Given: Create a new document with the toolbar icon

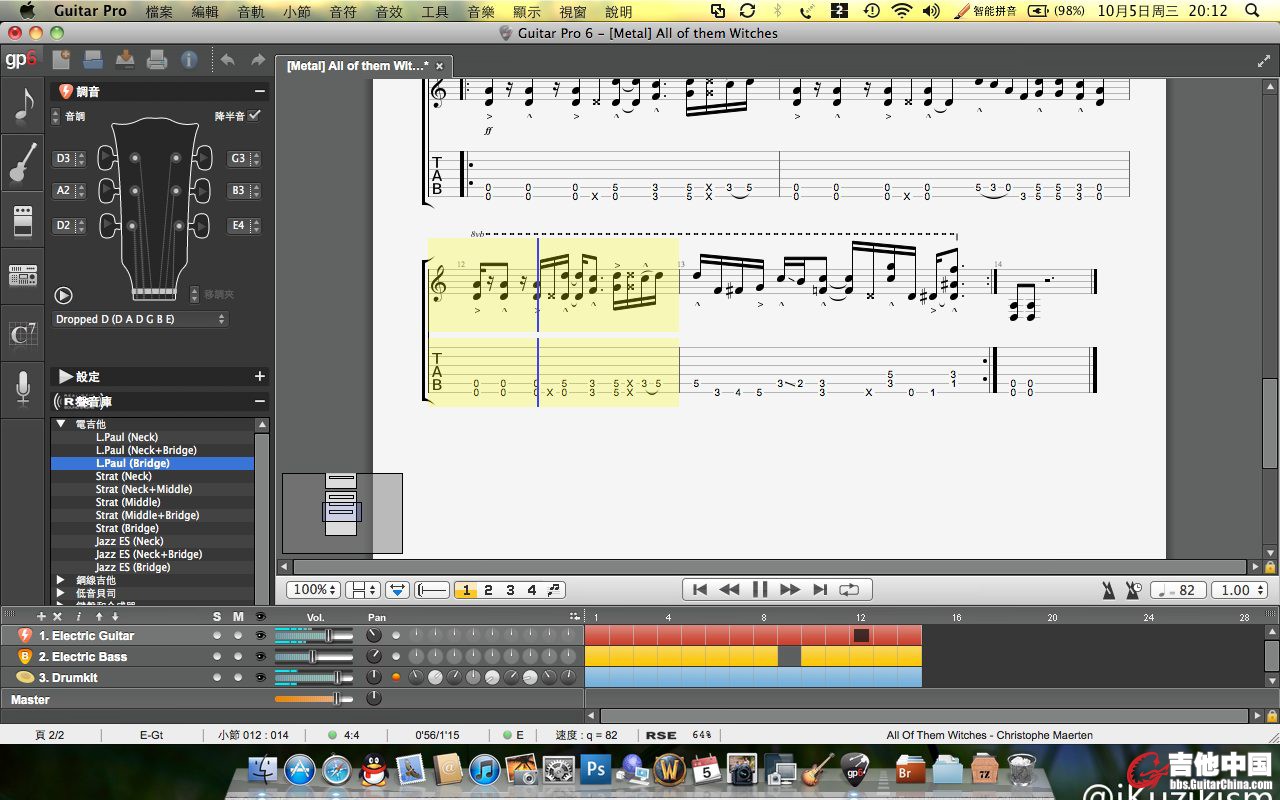Looking at the screenshot, I should click(61, 60).
